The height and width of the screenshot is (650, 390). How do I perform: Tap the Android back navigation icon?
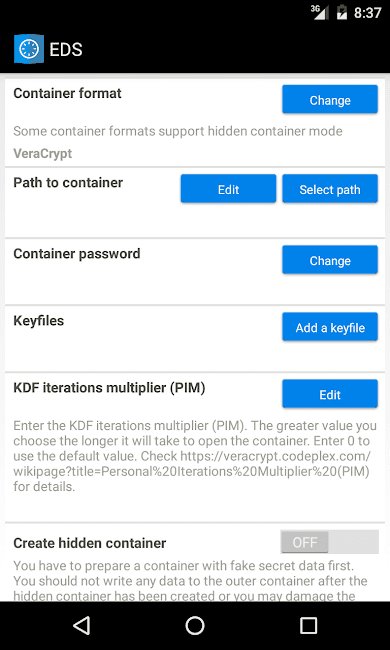click(82, 626)
